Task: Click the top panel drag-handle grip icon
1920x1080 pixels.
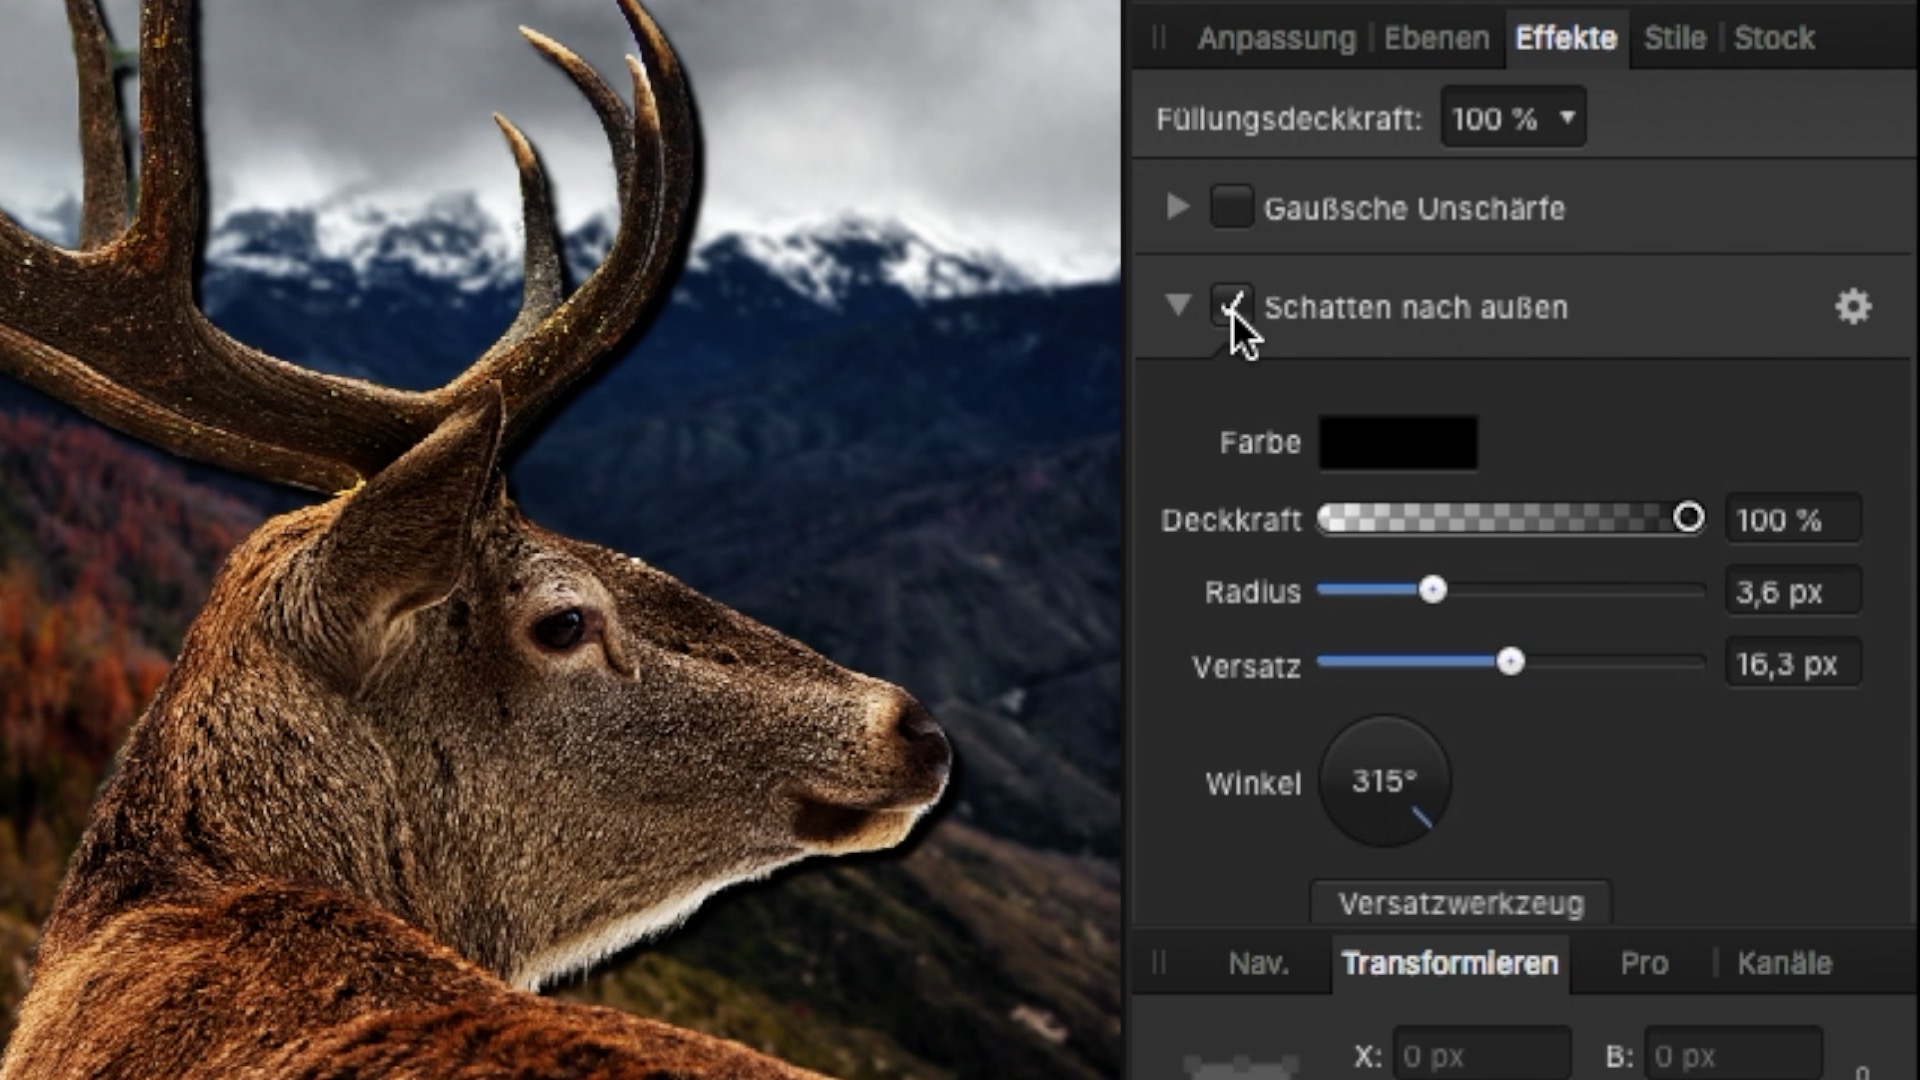Action: tap(1159, 38)
